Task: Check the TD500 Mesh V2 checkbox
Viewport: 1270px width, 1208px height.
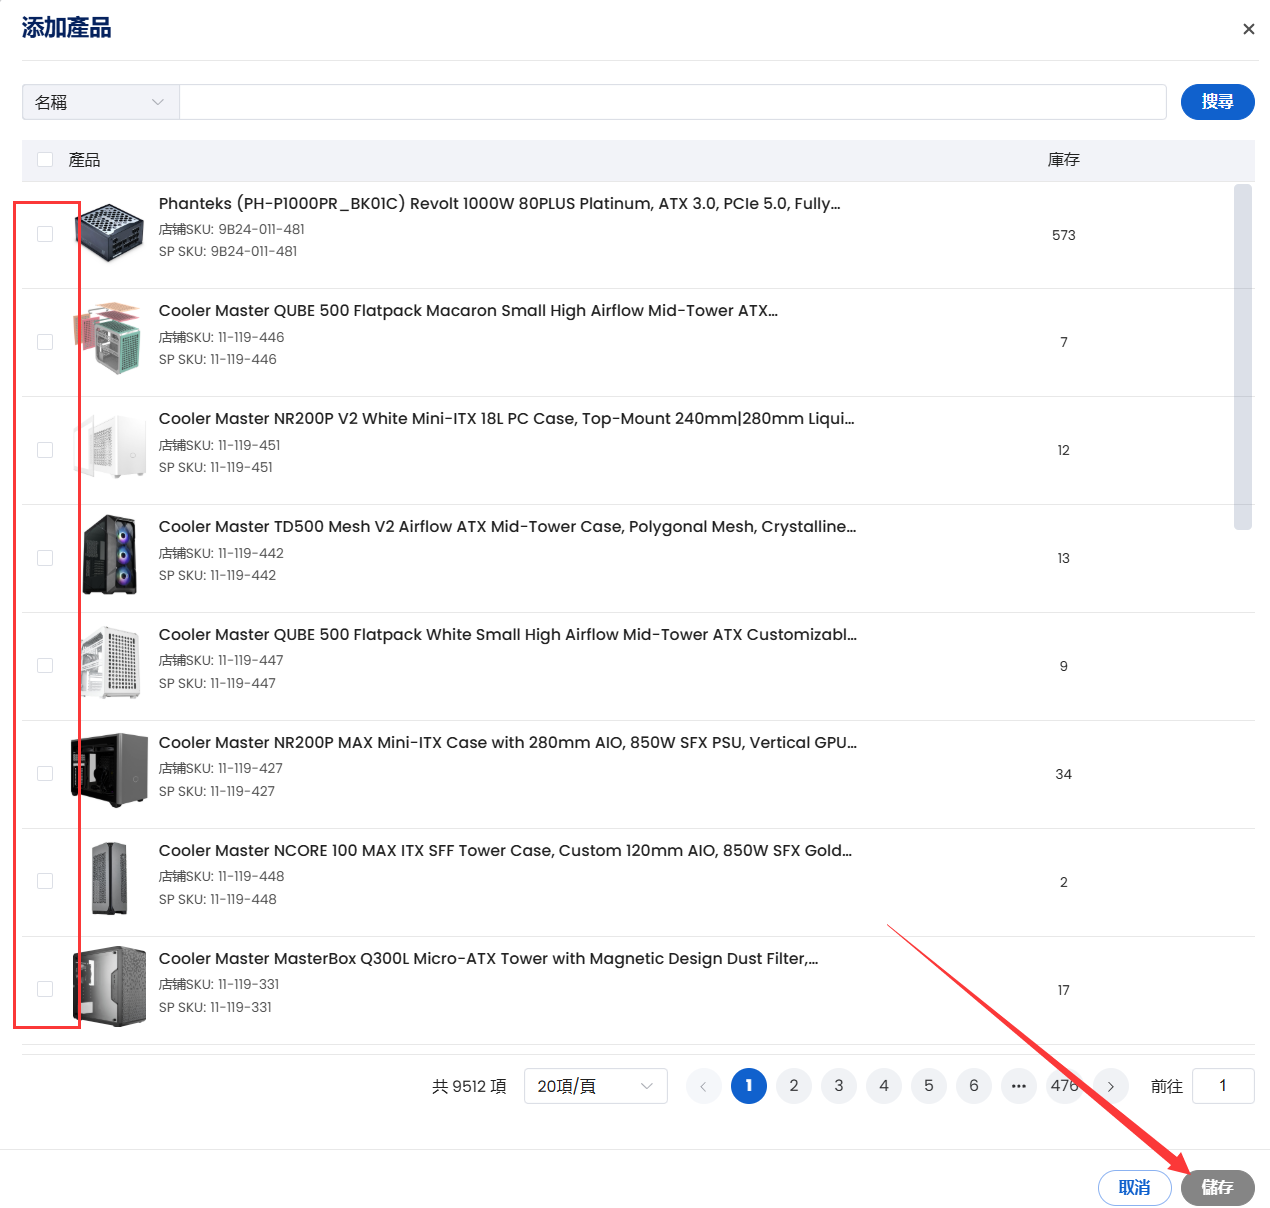Action: 45,558
